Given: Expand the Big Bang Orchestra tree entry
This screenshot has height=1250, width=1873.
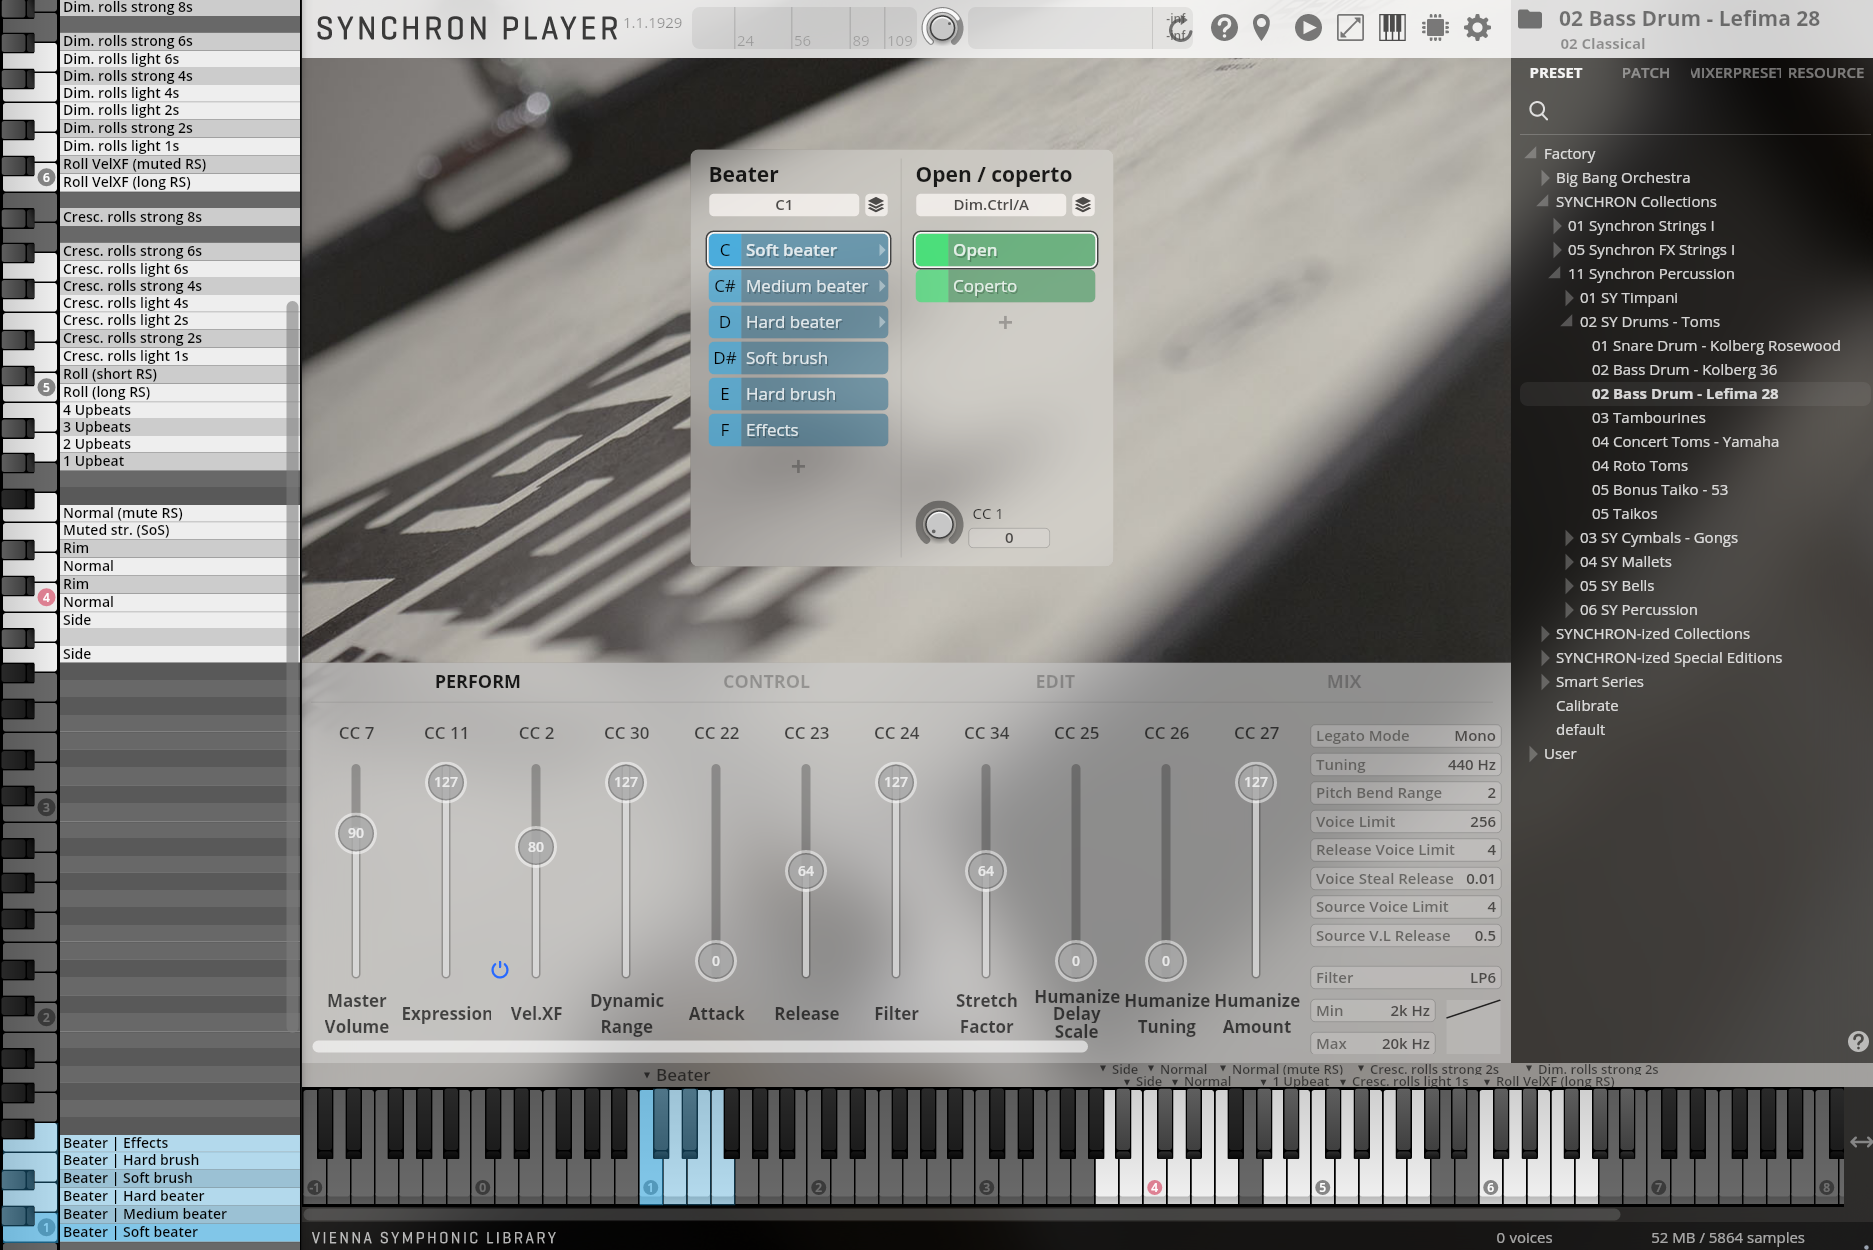Looking at the screenshot, I should click(1546, 177).
